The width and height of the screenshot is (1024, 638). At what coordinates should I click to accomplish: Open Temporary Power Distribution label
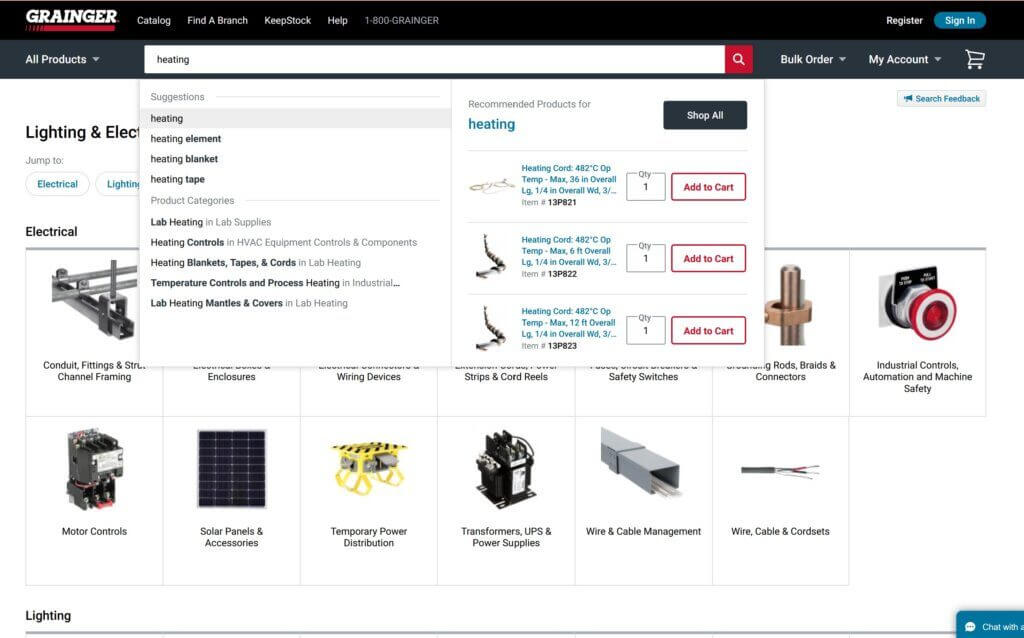[369, 537]
